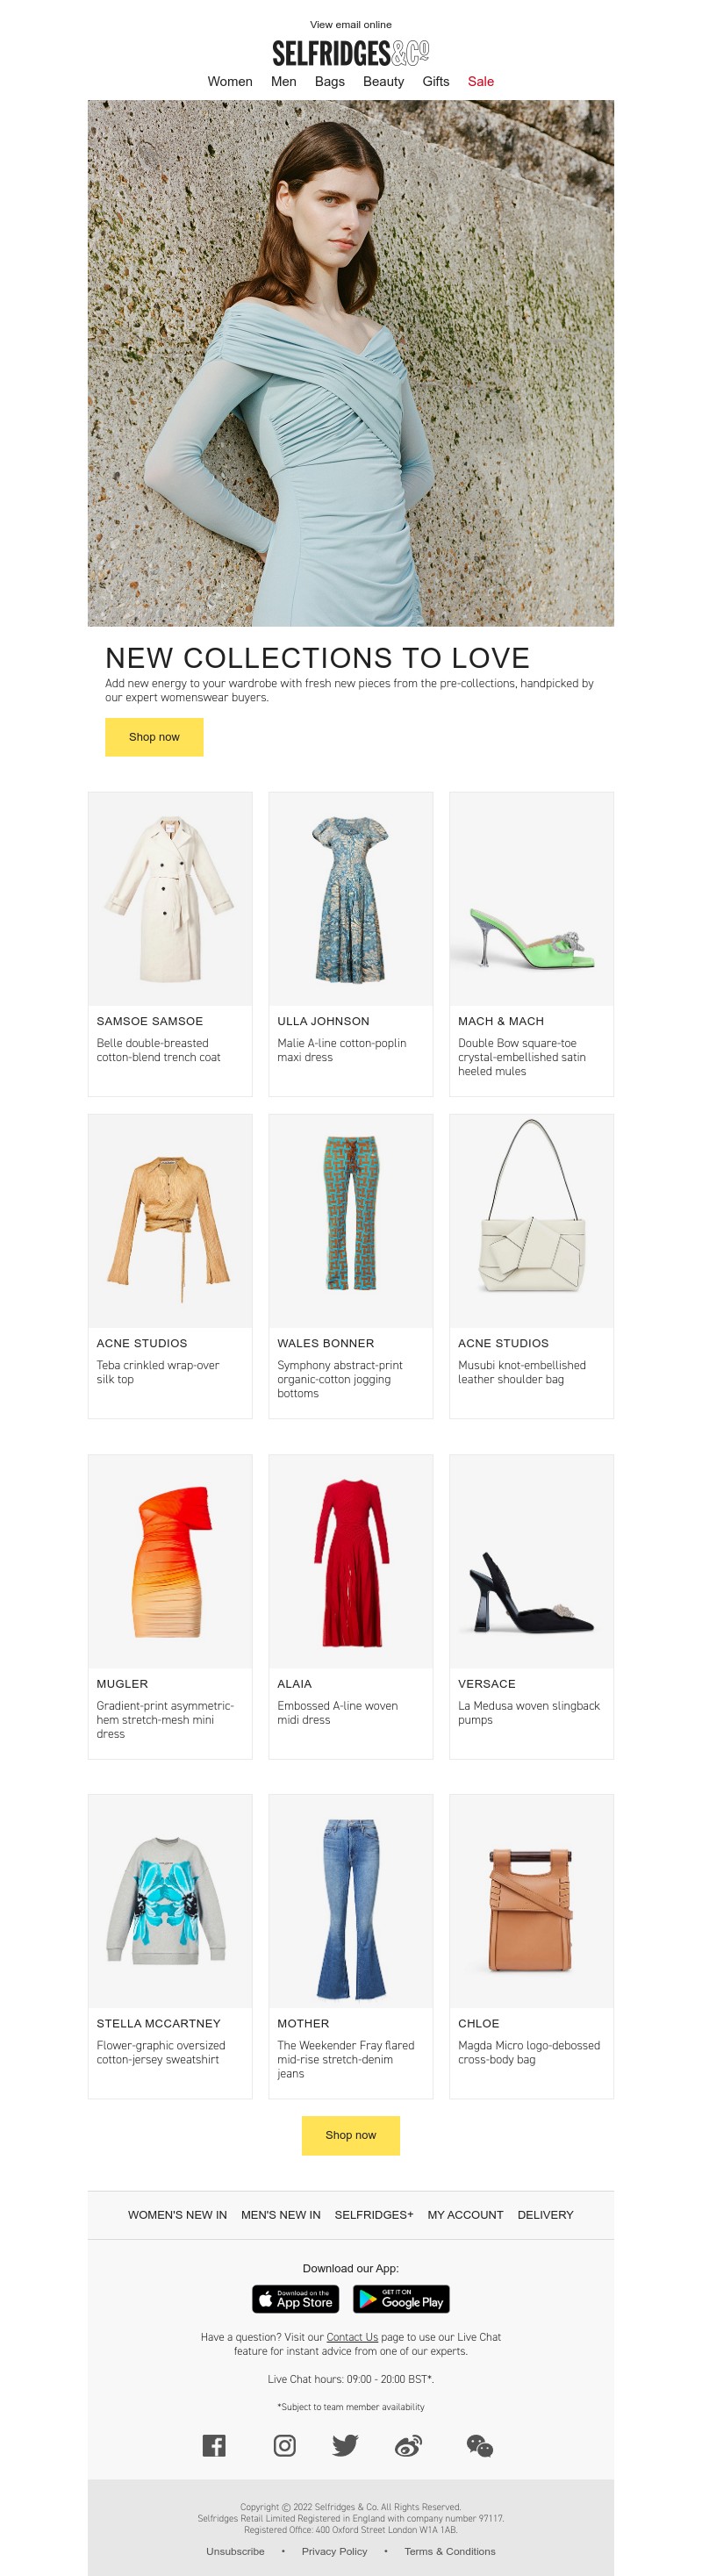702x2576 pixels.
Task: Click the Shop now button below products
Action: (x=351, y=2135)
